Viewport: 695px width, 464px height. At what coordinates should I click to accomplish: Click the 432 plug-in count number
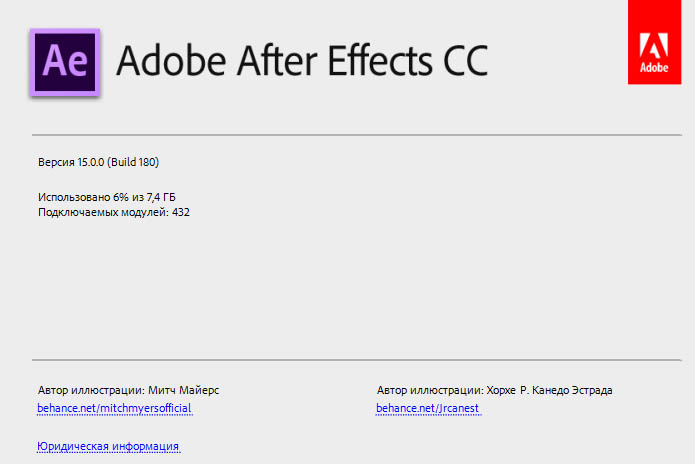181,212
